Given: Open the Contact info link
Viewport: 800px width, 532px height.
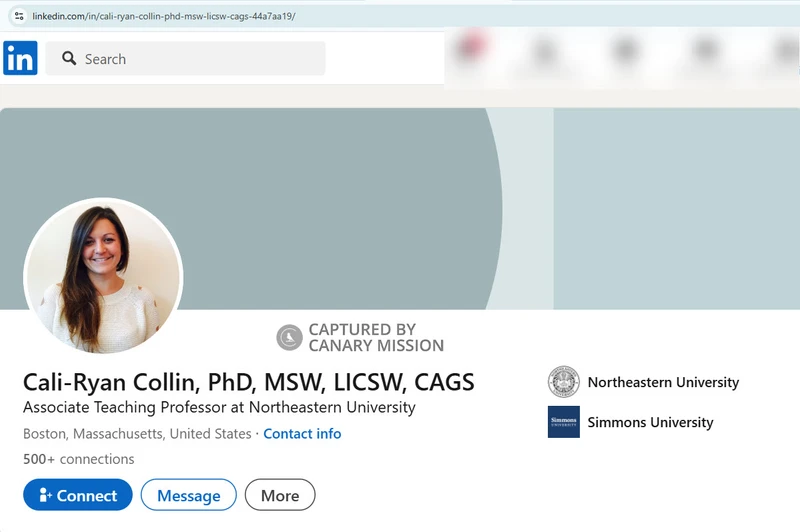Looking at the screenshot, I should 302,434.
